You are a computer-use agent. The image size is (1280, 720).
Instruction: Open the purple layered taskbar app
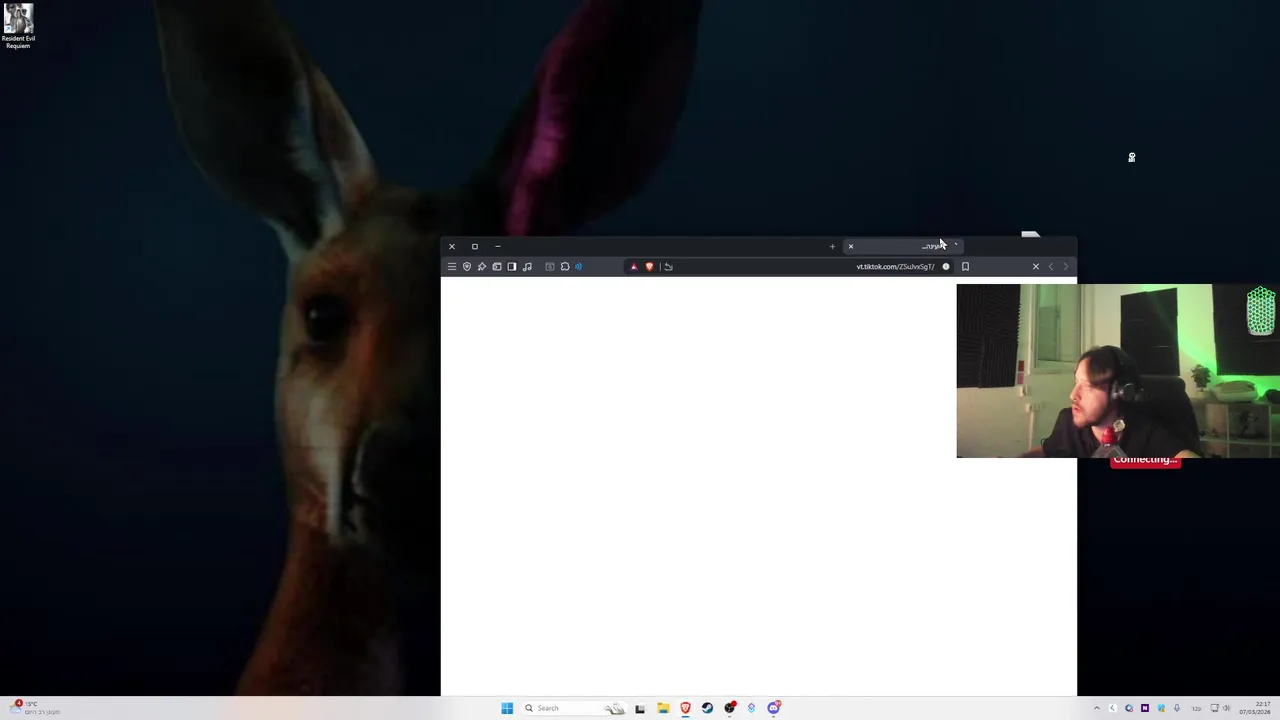coord(751,708)
